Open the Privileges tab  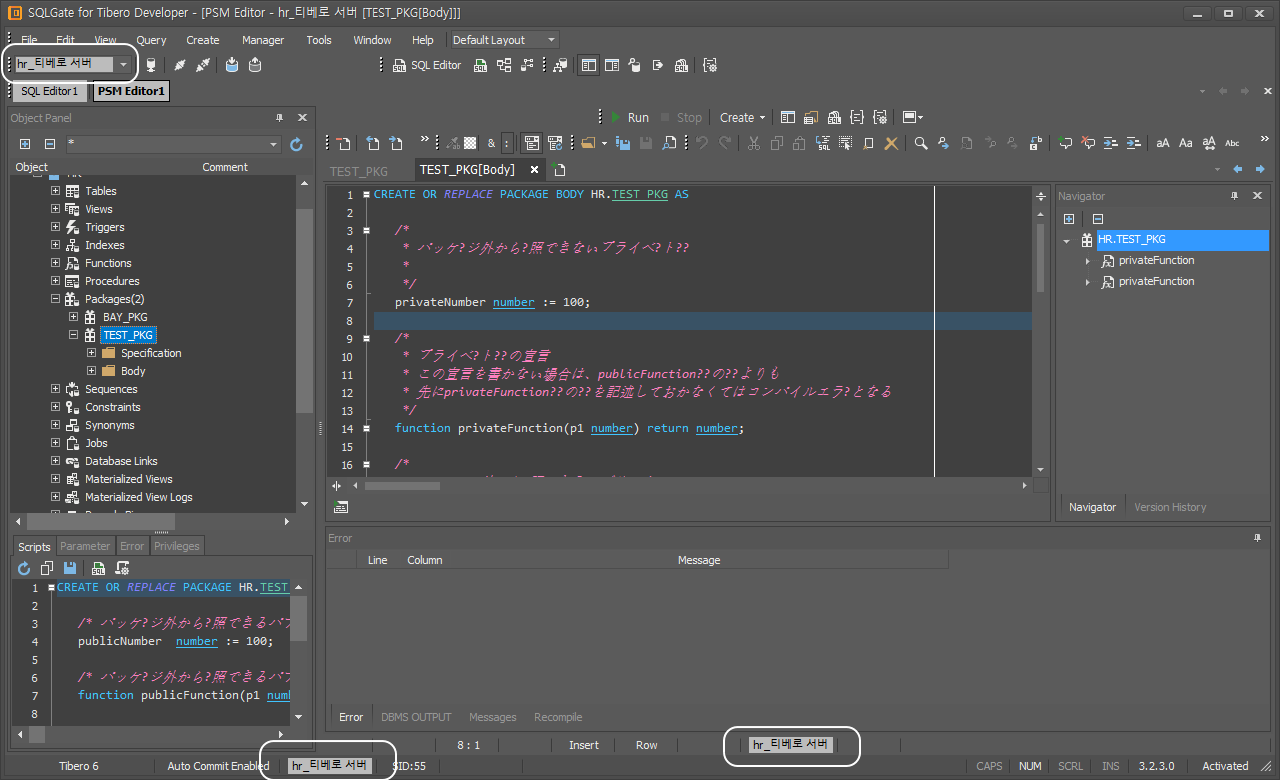(177, 546)
